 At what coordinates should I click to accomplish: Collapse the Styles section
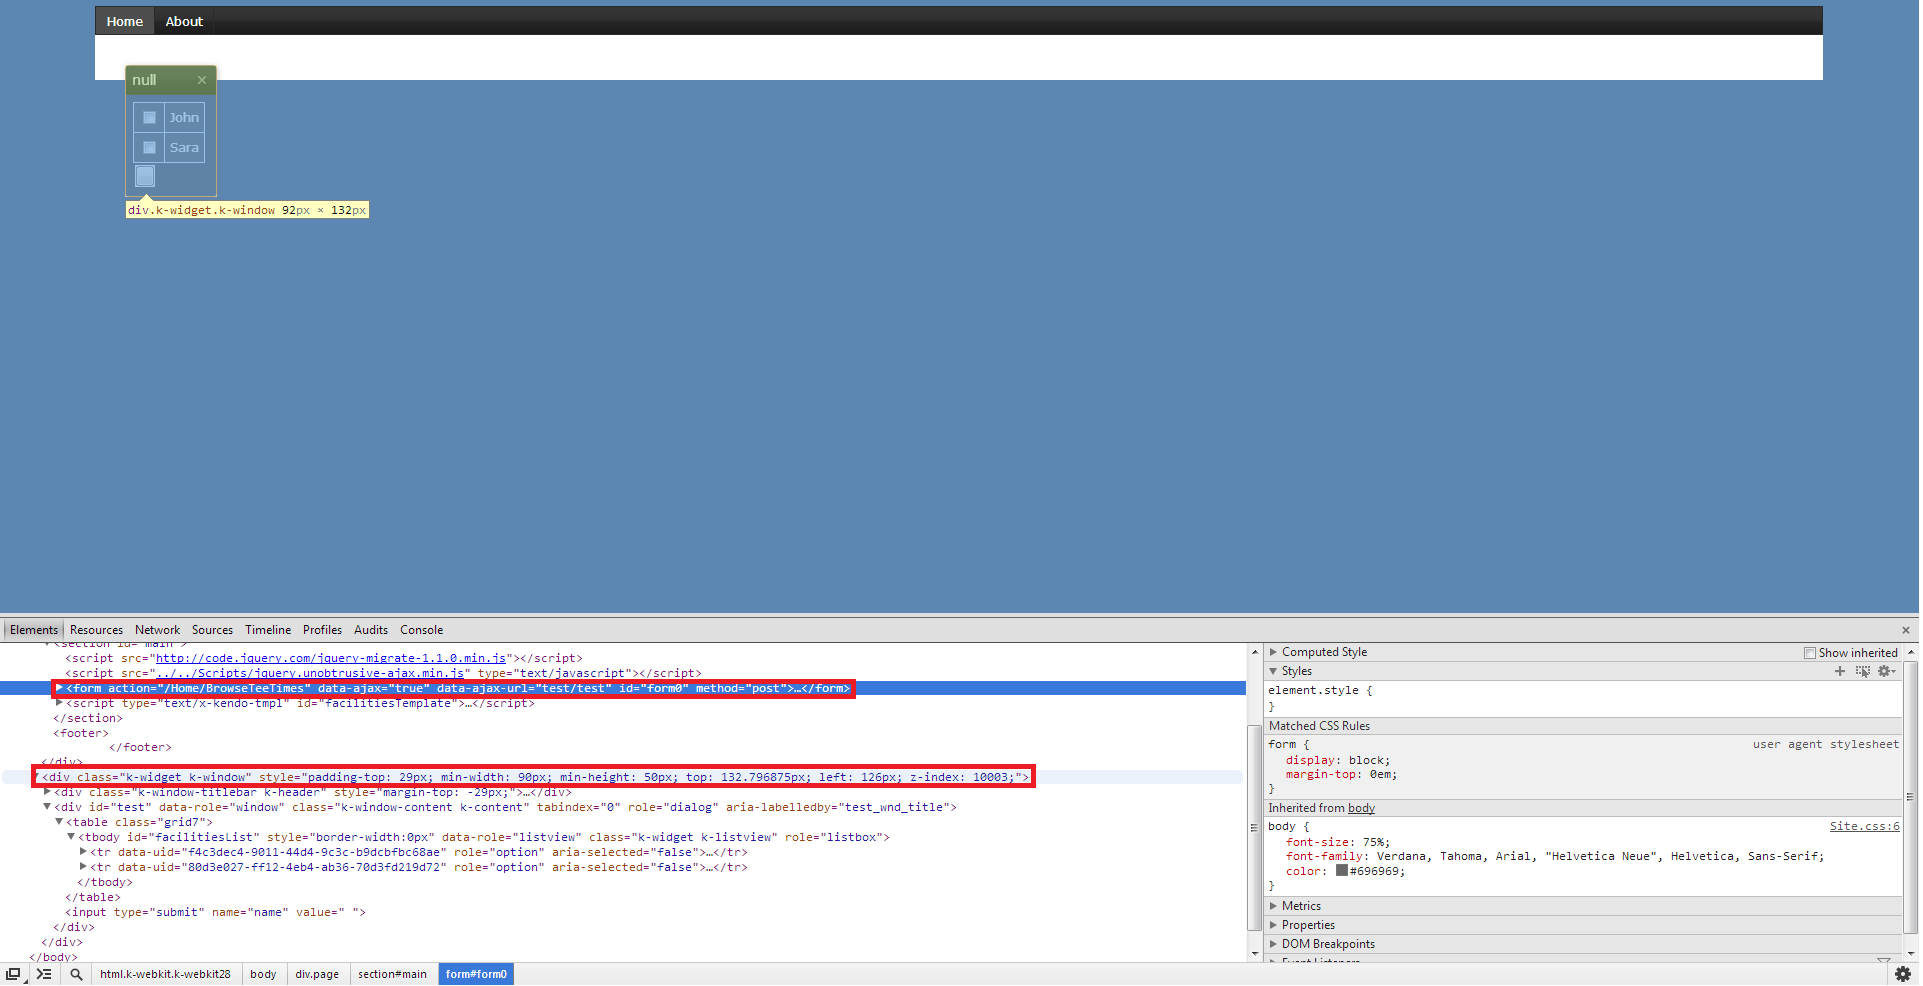point(1274,671)
